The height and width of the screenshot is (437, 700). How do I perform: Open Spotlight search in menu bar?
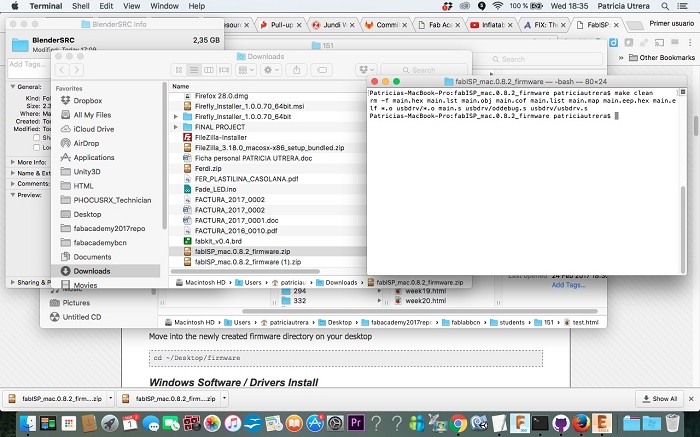(665, 6)
